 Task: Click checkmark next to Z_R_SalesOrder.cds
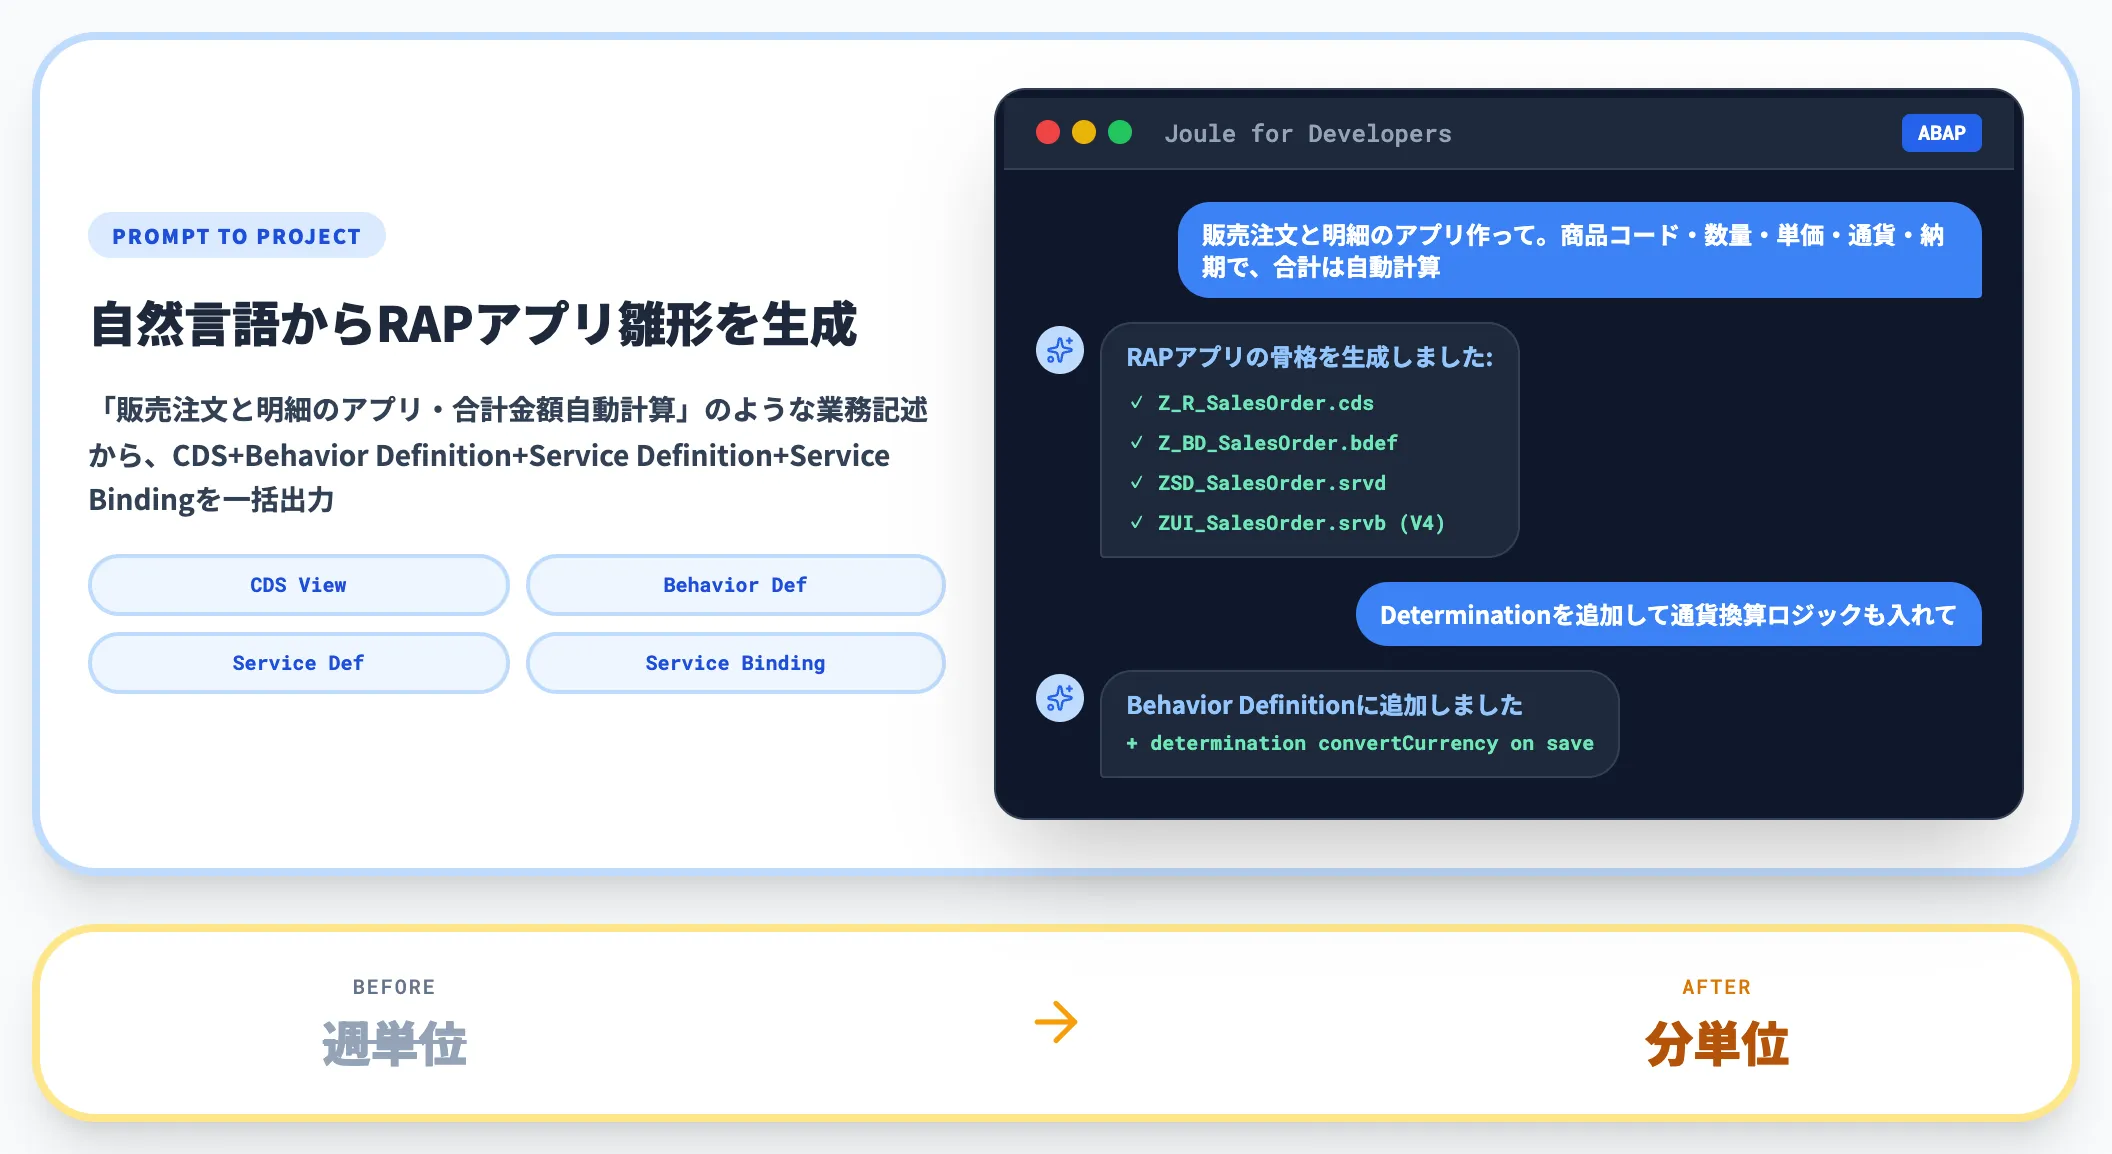[1136, 403]
